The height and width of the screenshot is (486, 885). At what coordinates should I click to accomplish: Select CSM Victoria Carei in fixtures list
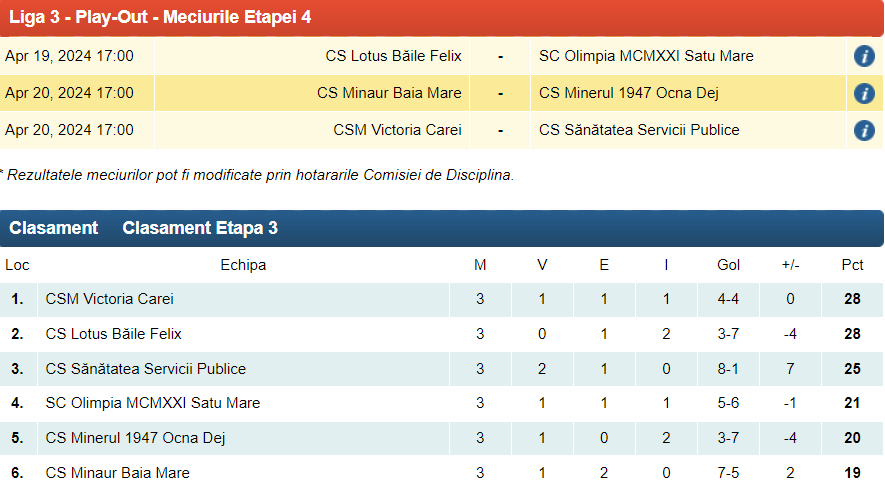point(397,130)
